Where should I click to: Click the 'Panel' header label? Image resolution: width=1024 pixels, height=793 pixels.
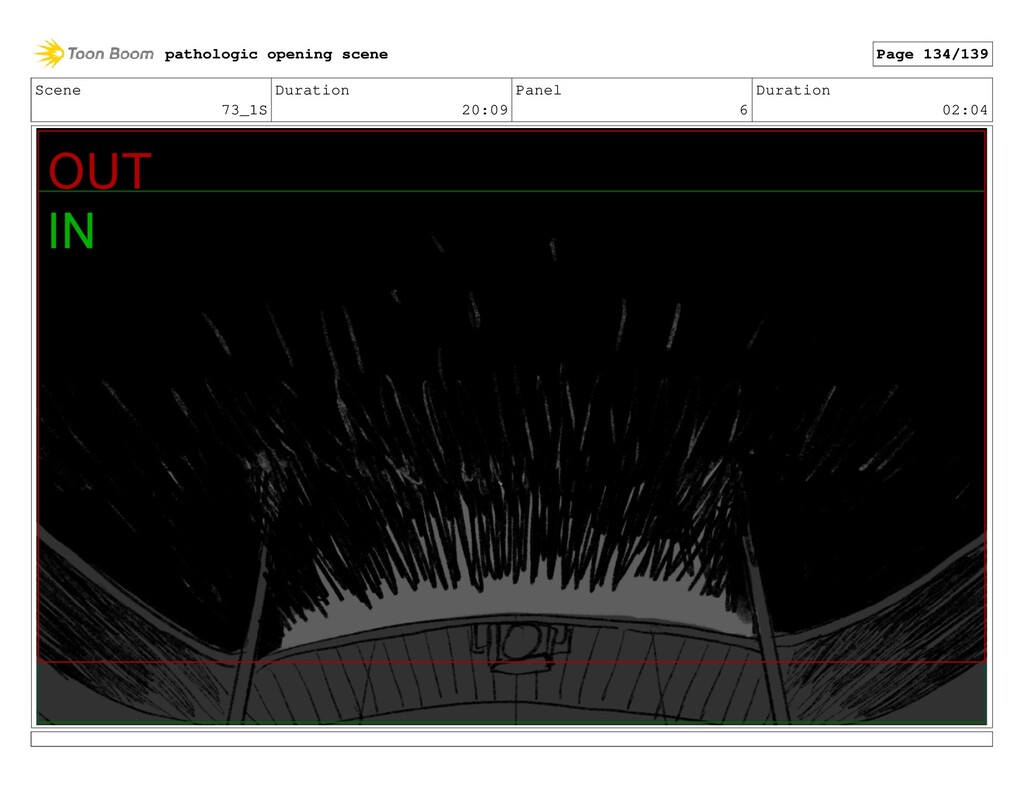pyautogui.click(x=538, y=90)
